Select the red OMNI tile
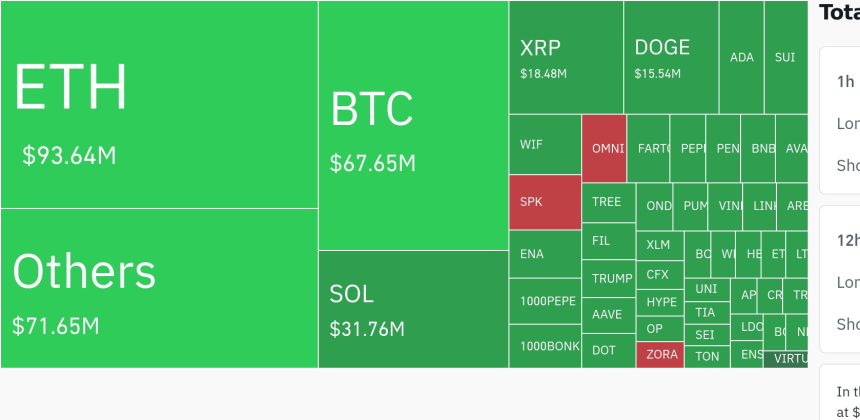This screenshot has height=420, width=860. coord(604,148)
